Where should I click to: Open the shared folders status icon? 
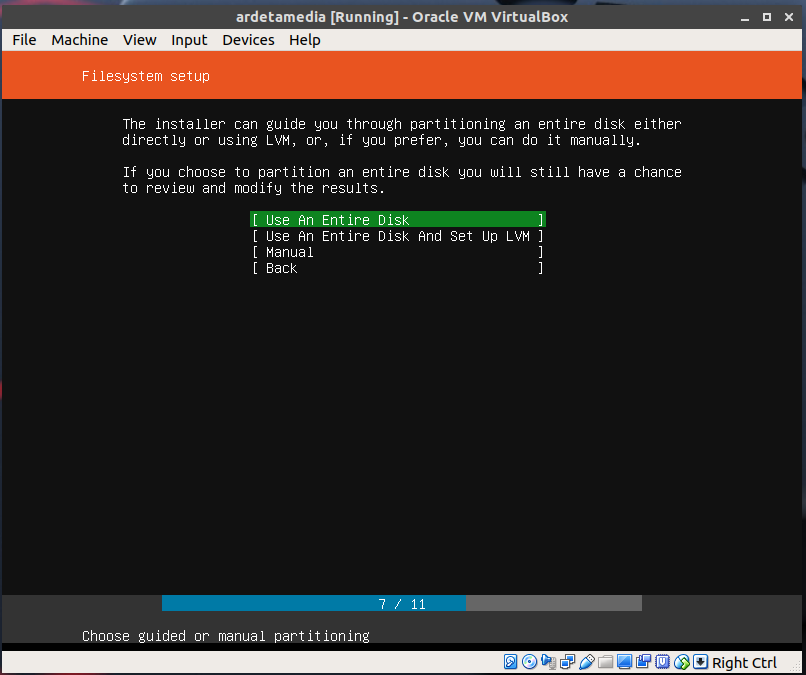pyautogui.click(x=605, y=662)
